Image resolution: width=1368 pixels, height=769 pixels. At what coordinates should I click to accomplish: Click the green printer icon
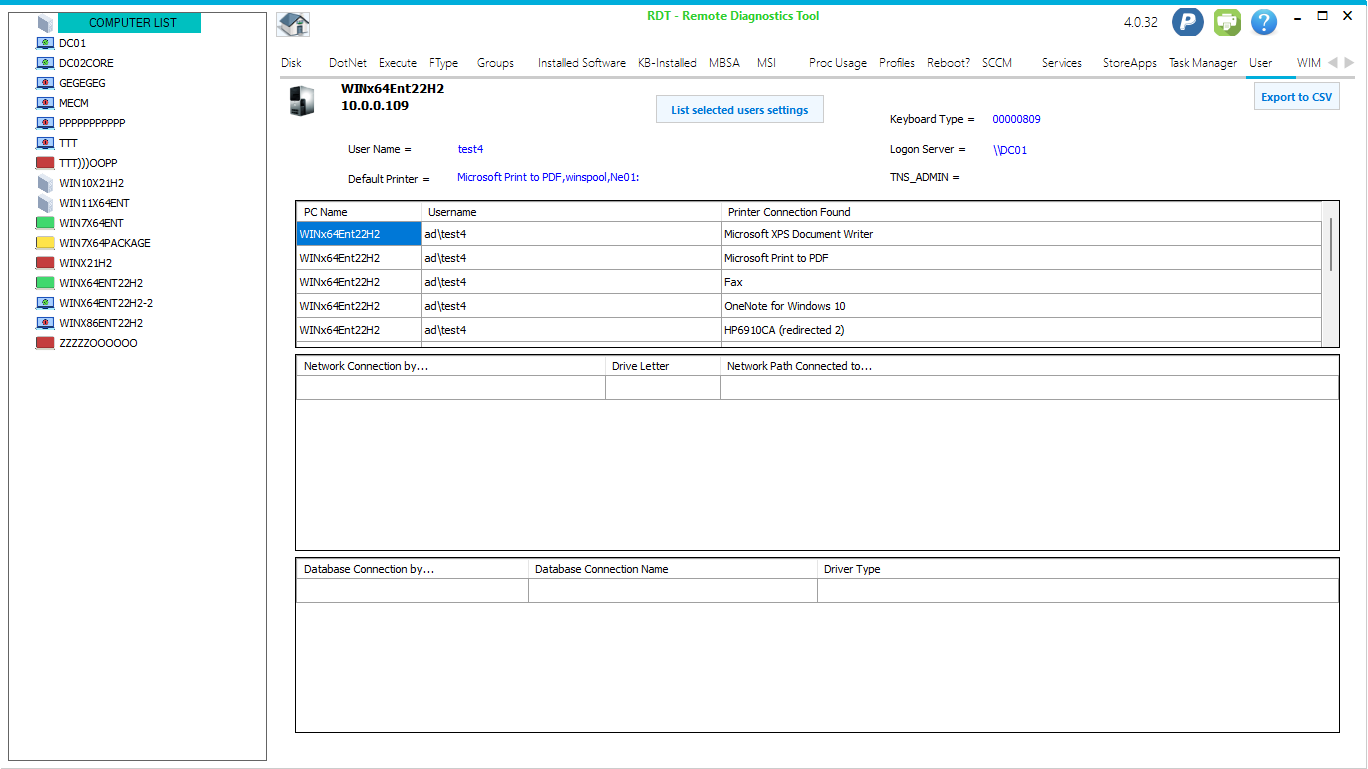pyautogui.click(x=1227, y=22)
